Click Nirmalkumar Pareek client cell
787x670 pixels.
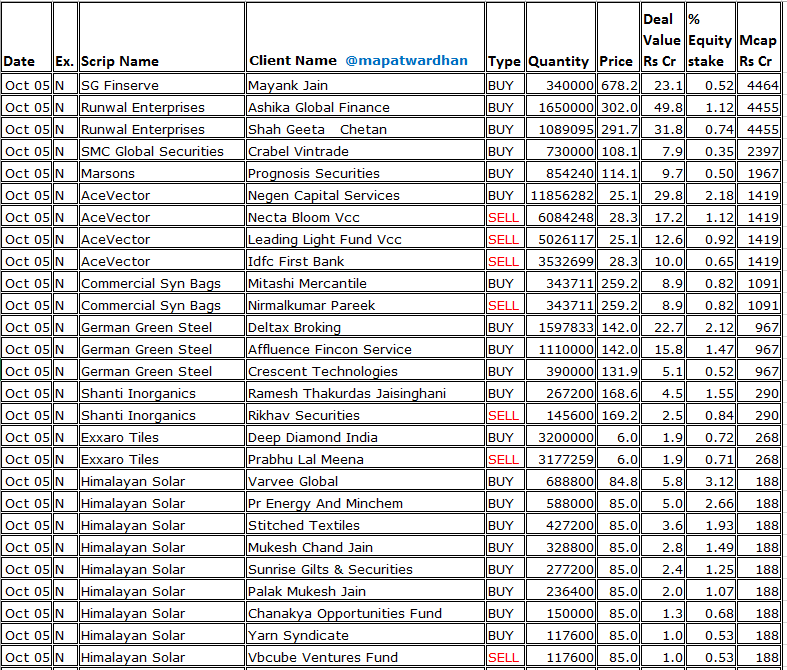[x=365, y=306]
